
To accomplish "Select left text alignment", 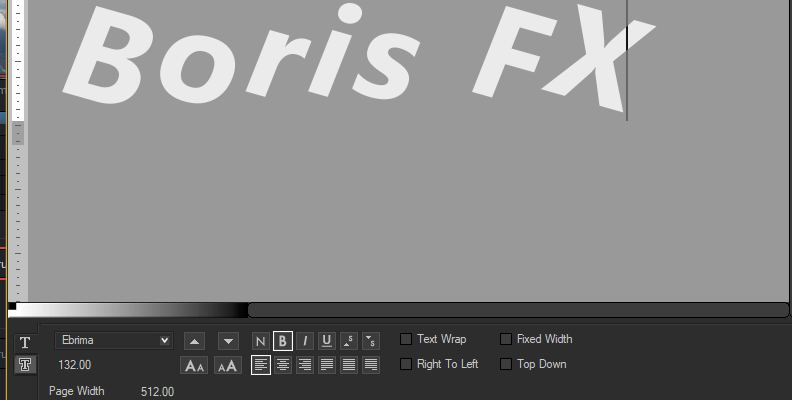I will [x=260, y=365].
